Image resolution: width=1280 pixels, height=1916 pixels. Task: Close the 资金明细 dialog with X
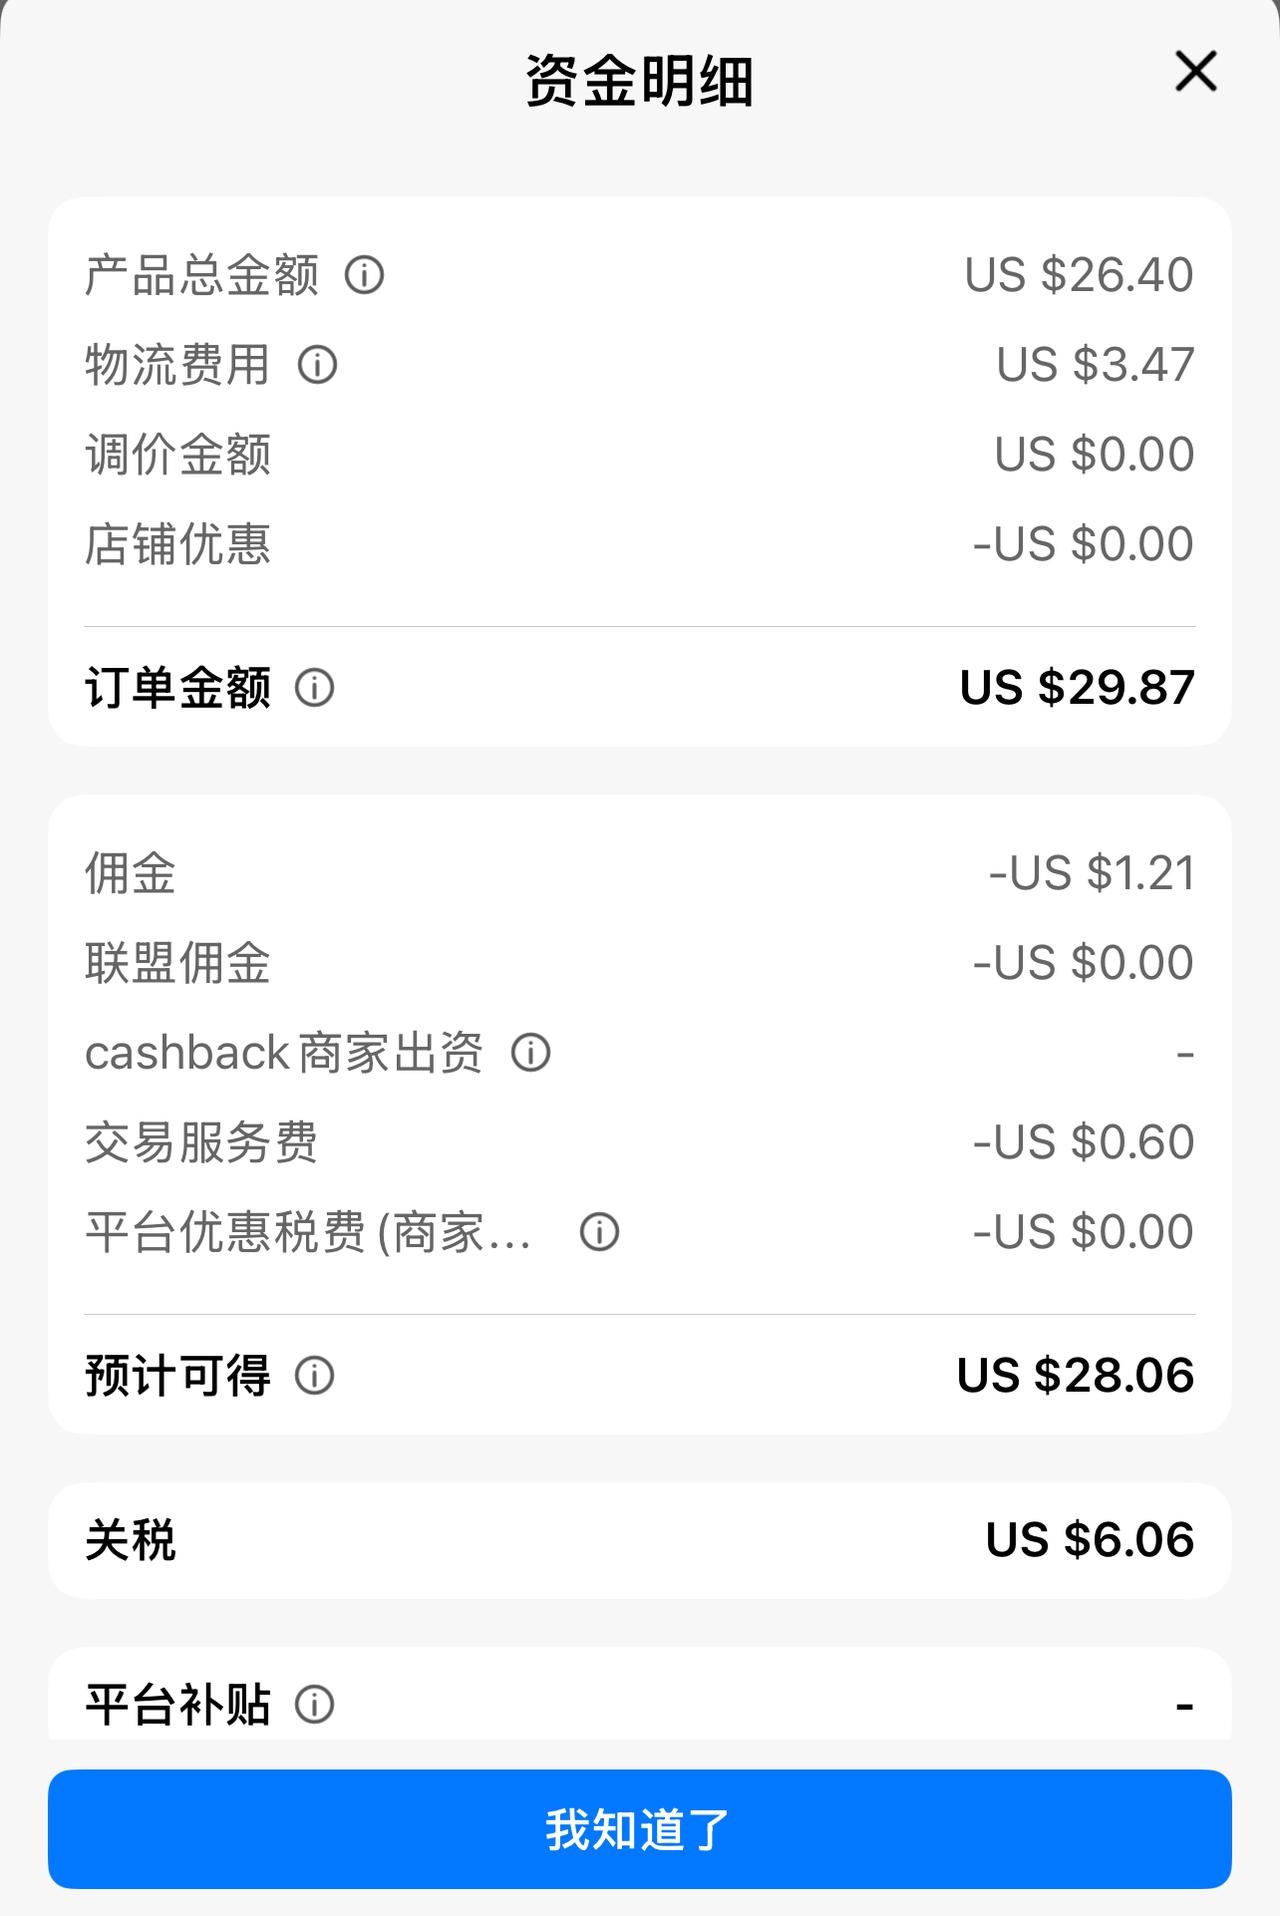click(x=1195, y=72)
